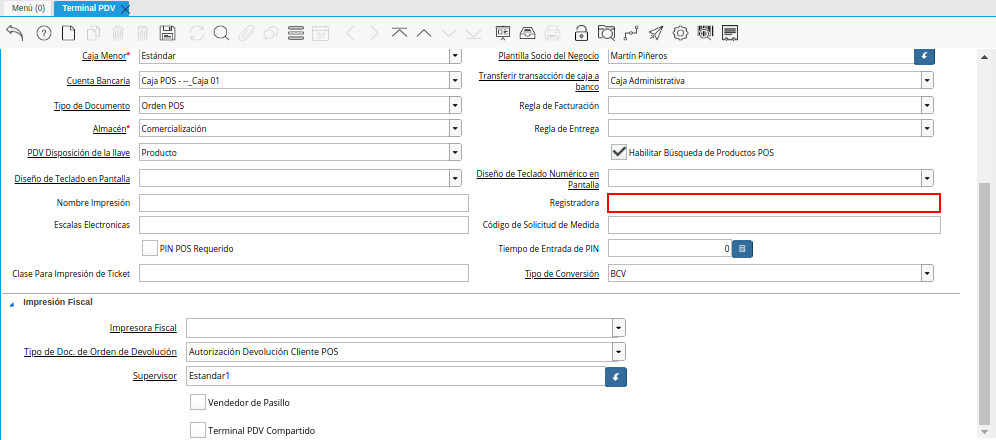996x440 pixels.
Task: Tick the Terminal PDV Compartido checkbox
Action: click(x=198, y=430)
